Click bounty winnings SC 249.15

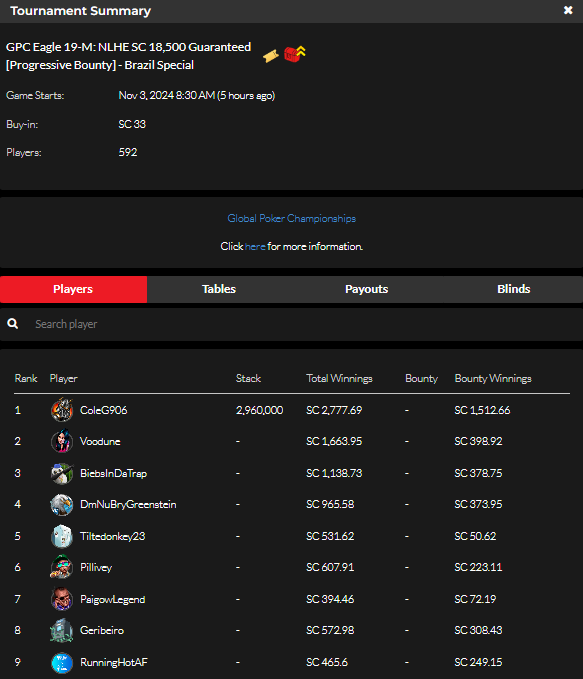pyautogui.click(x=478, y=662)
